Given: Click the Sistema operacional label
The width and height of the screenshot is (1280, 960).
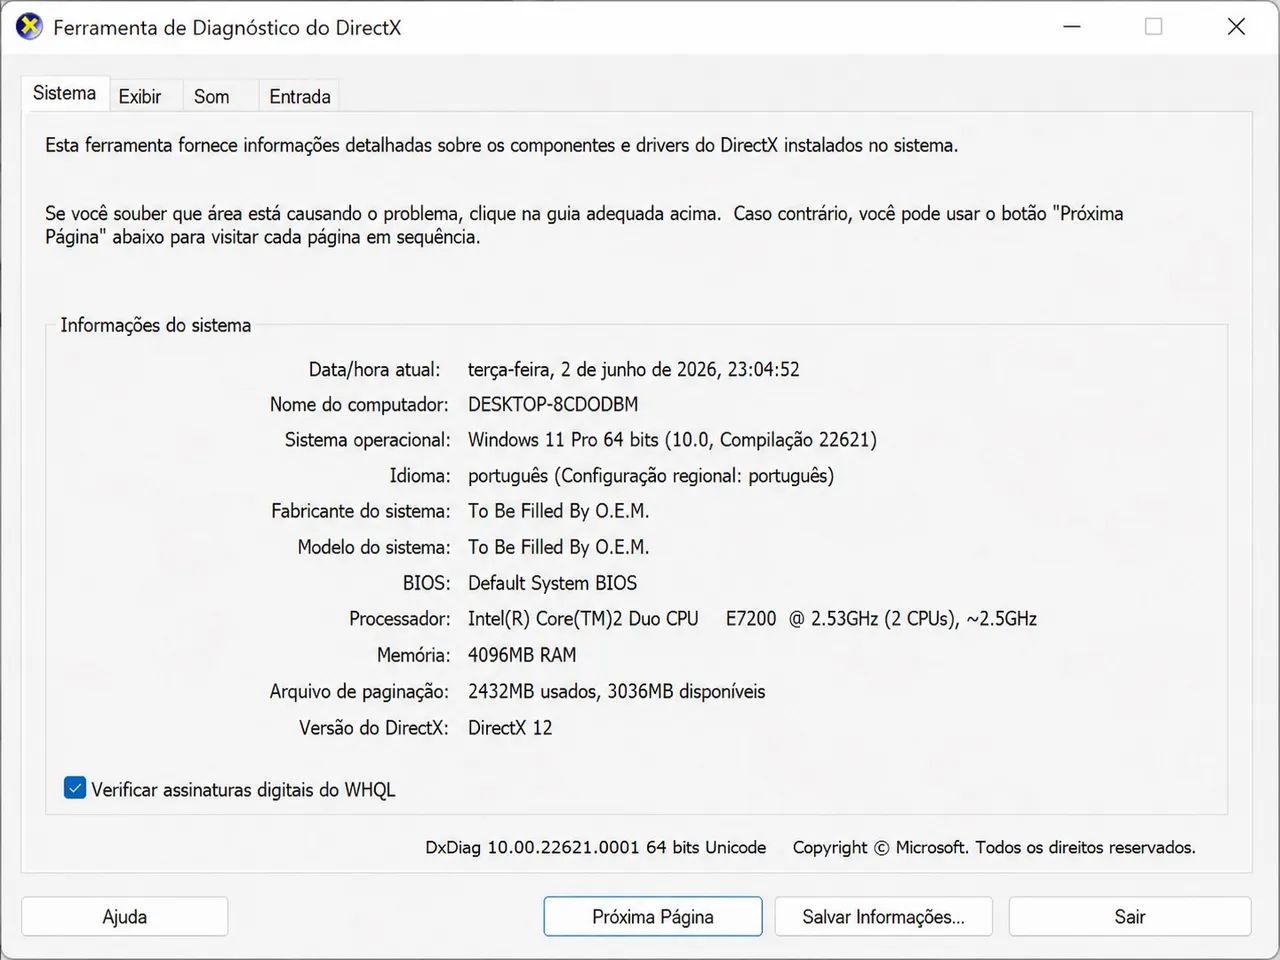Looking at the screenshot, I should (x=368, y=440).
